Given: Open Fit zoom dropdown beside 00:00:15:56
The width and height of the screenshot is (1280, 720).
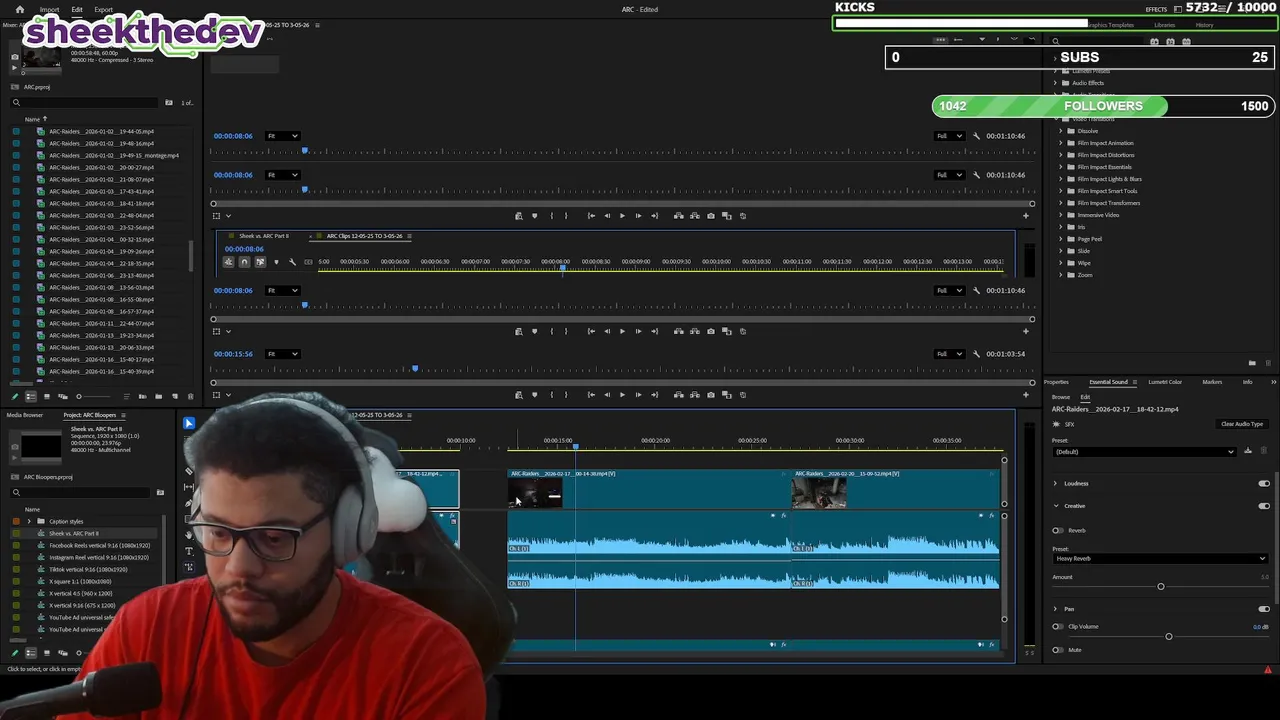Looking at the screenshot, I should click(283, 354).
